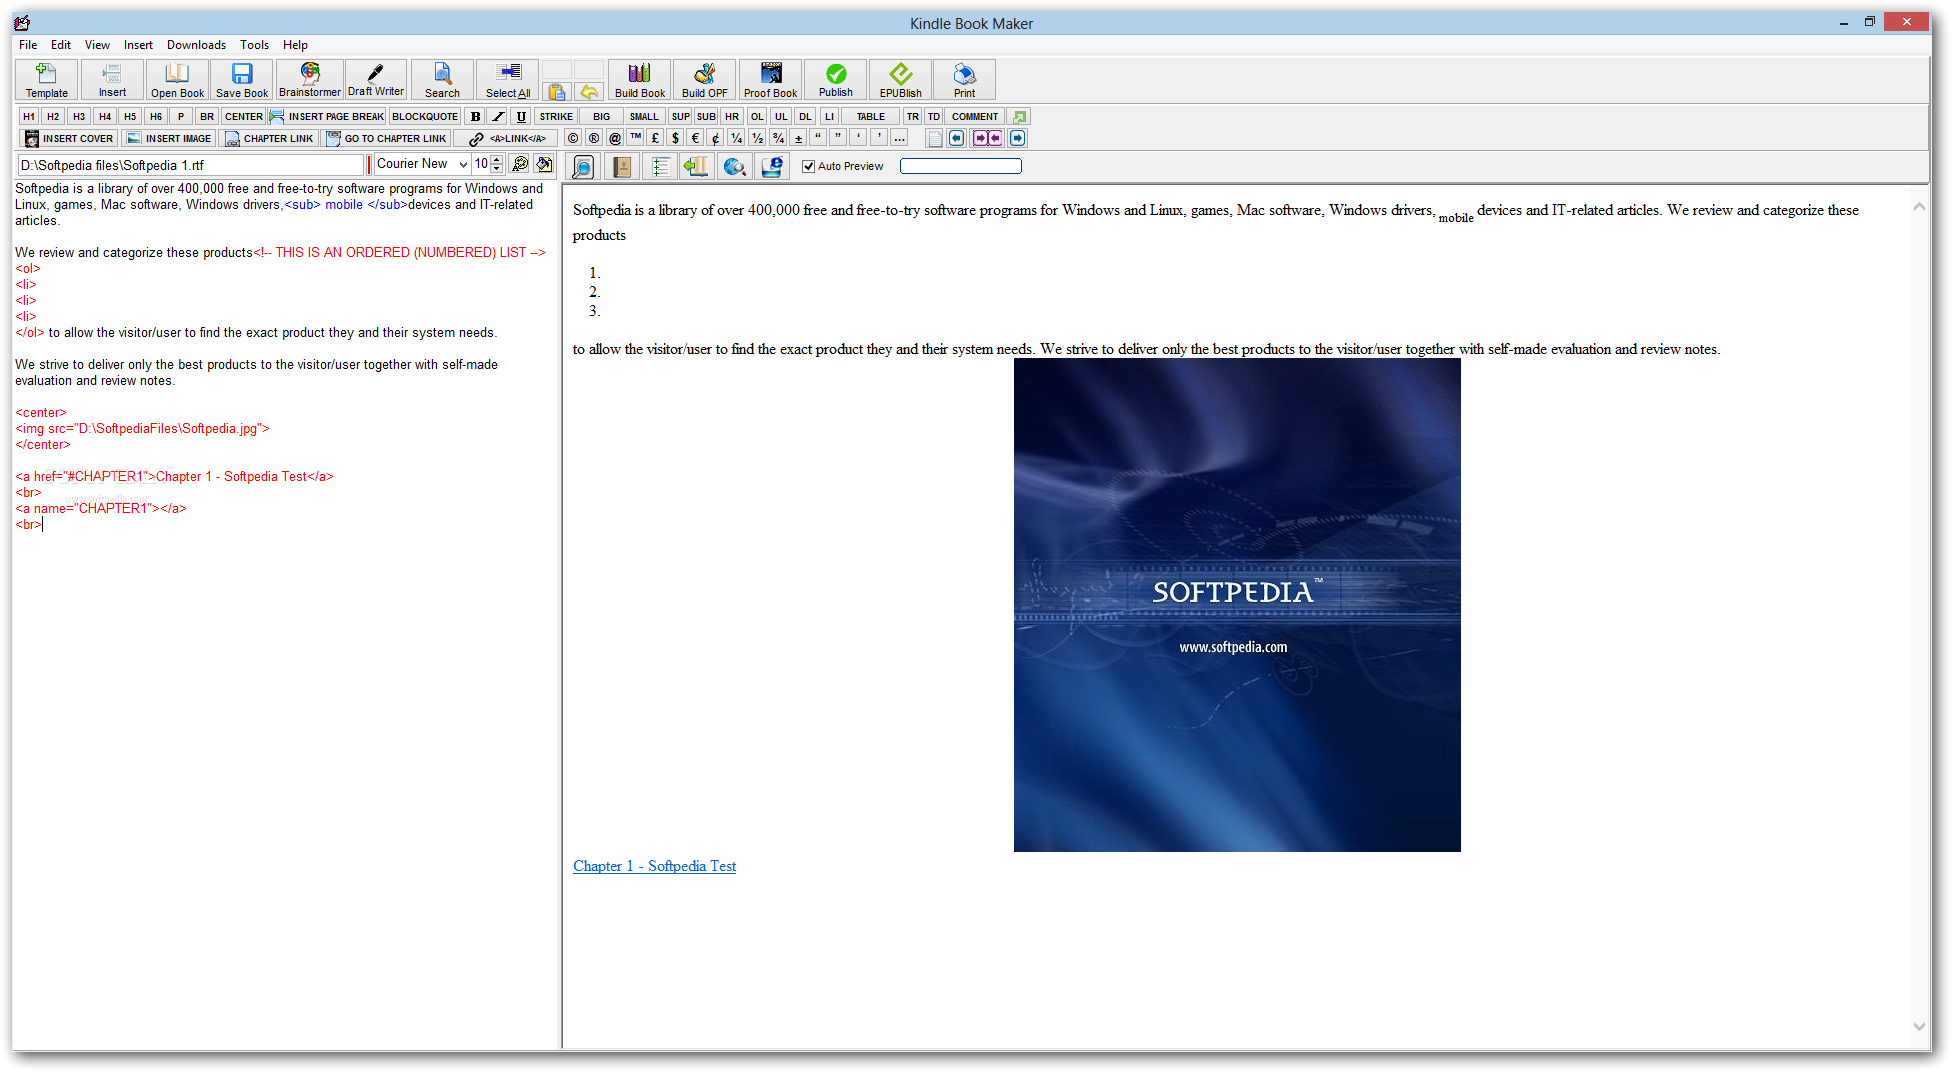Click the EPUBlish icon
Screen dimensions: 1952x1072
point(901,80)
